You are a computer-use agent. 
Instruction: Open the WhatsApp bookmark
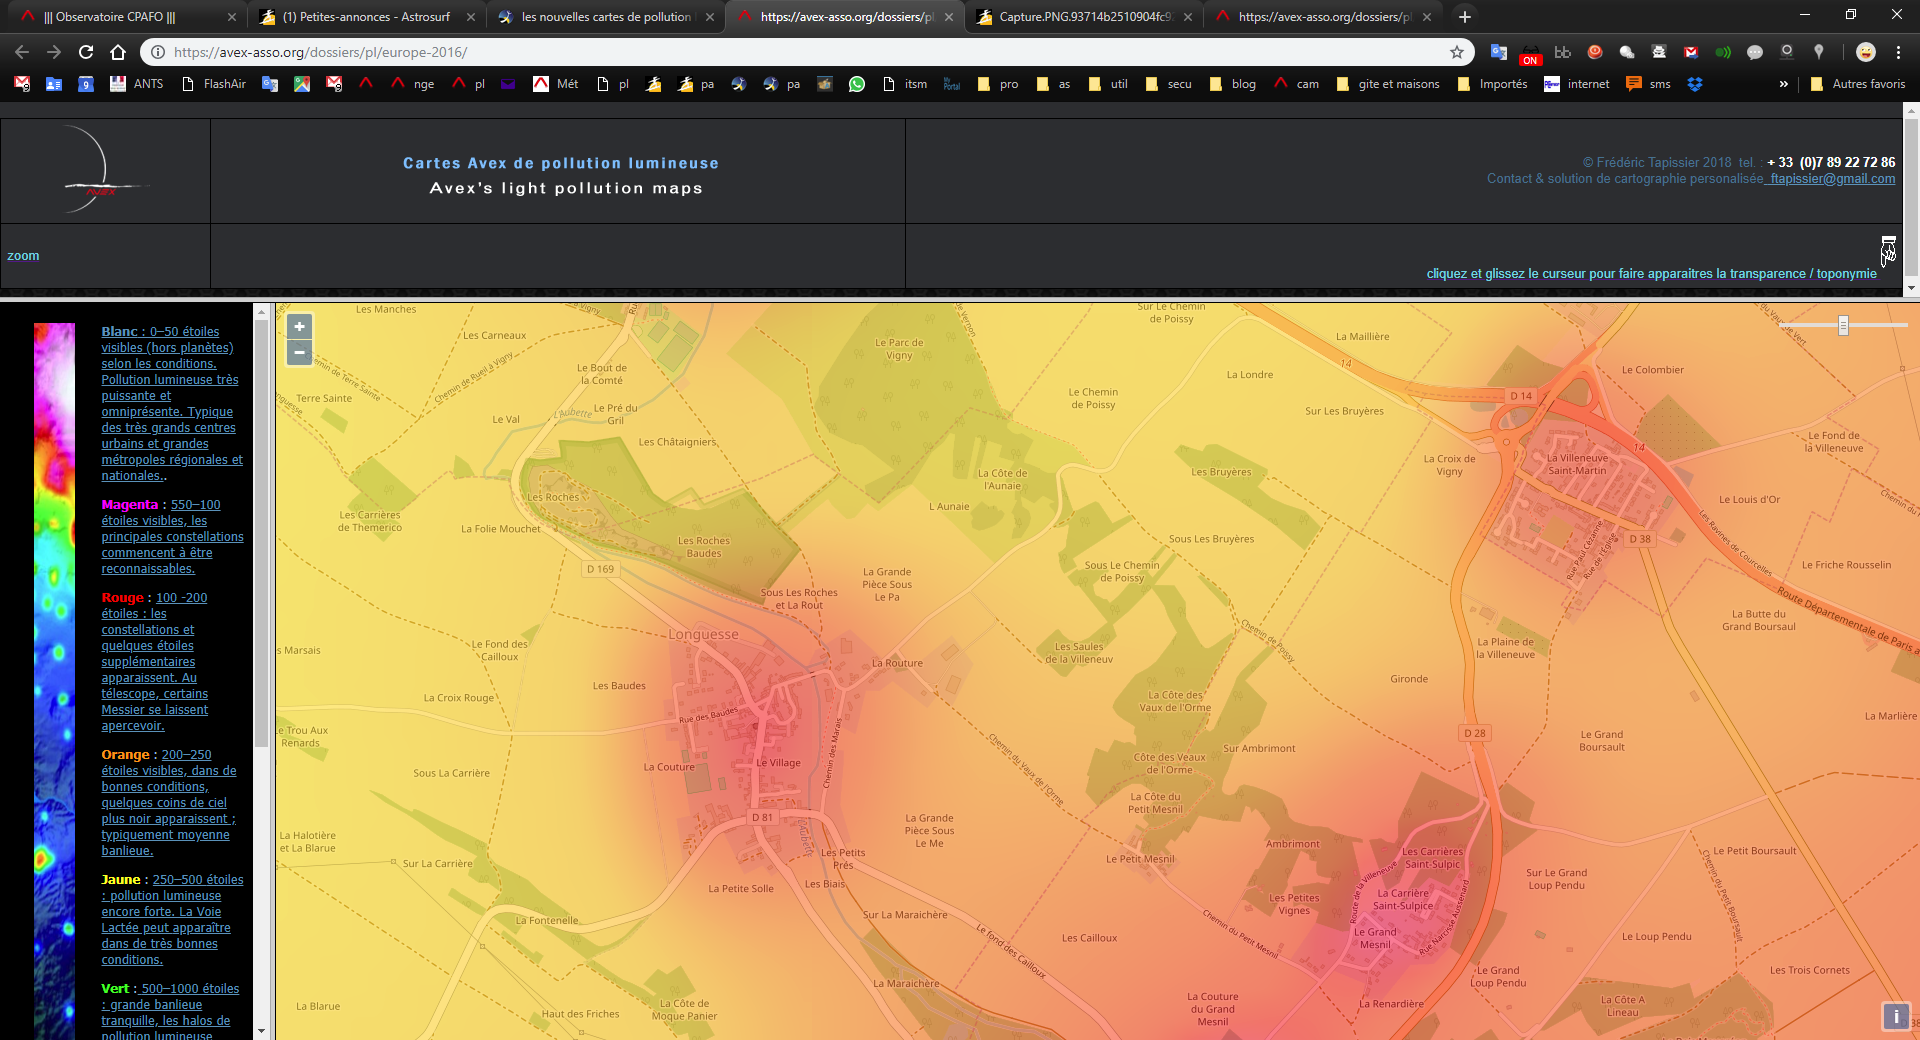857,84
